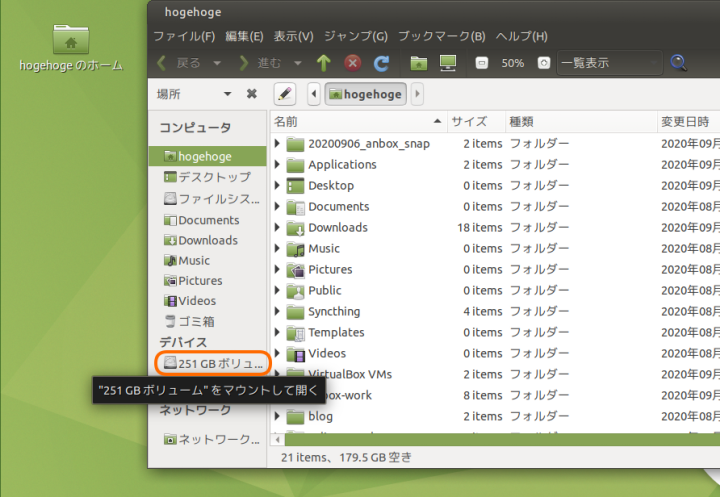Open the 編集(E) menu

point(244,36)
